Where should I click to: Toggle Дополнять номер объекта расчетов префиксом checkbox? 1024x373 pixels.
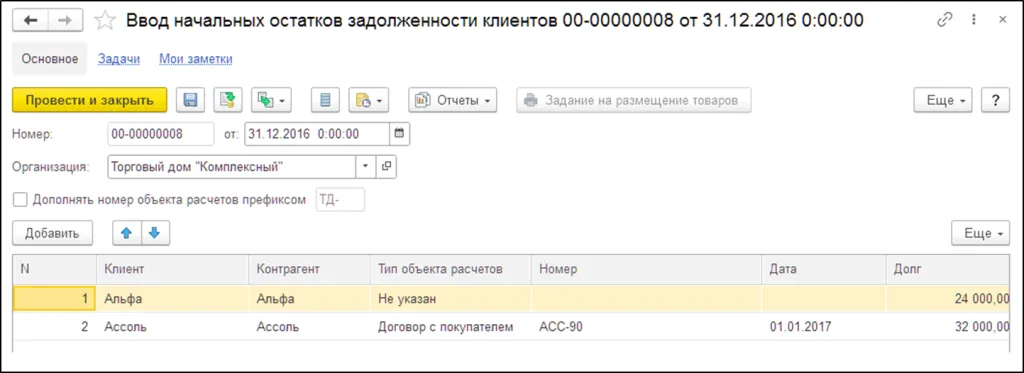click(20, 200)
